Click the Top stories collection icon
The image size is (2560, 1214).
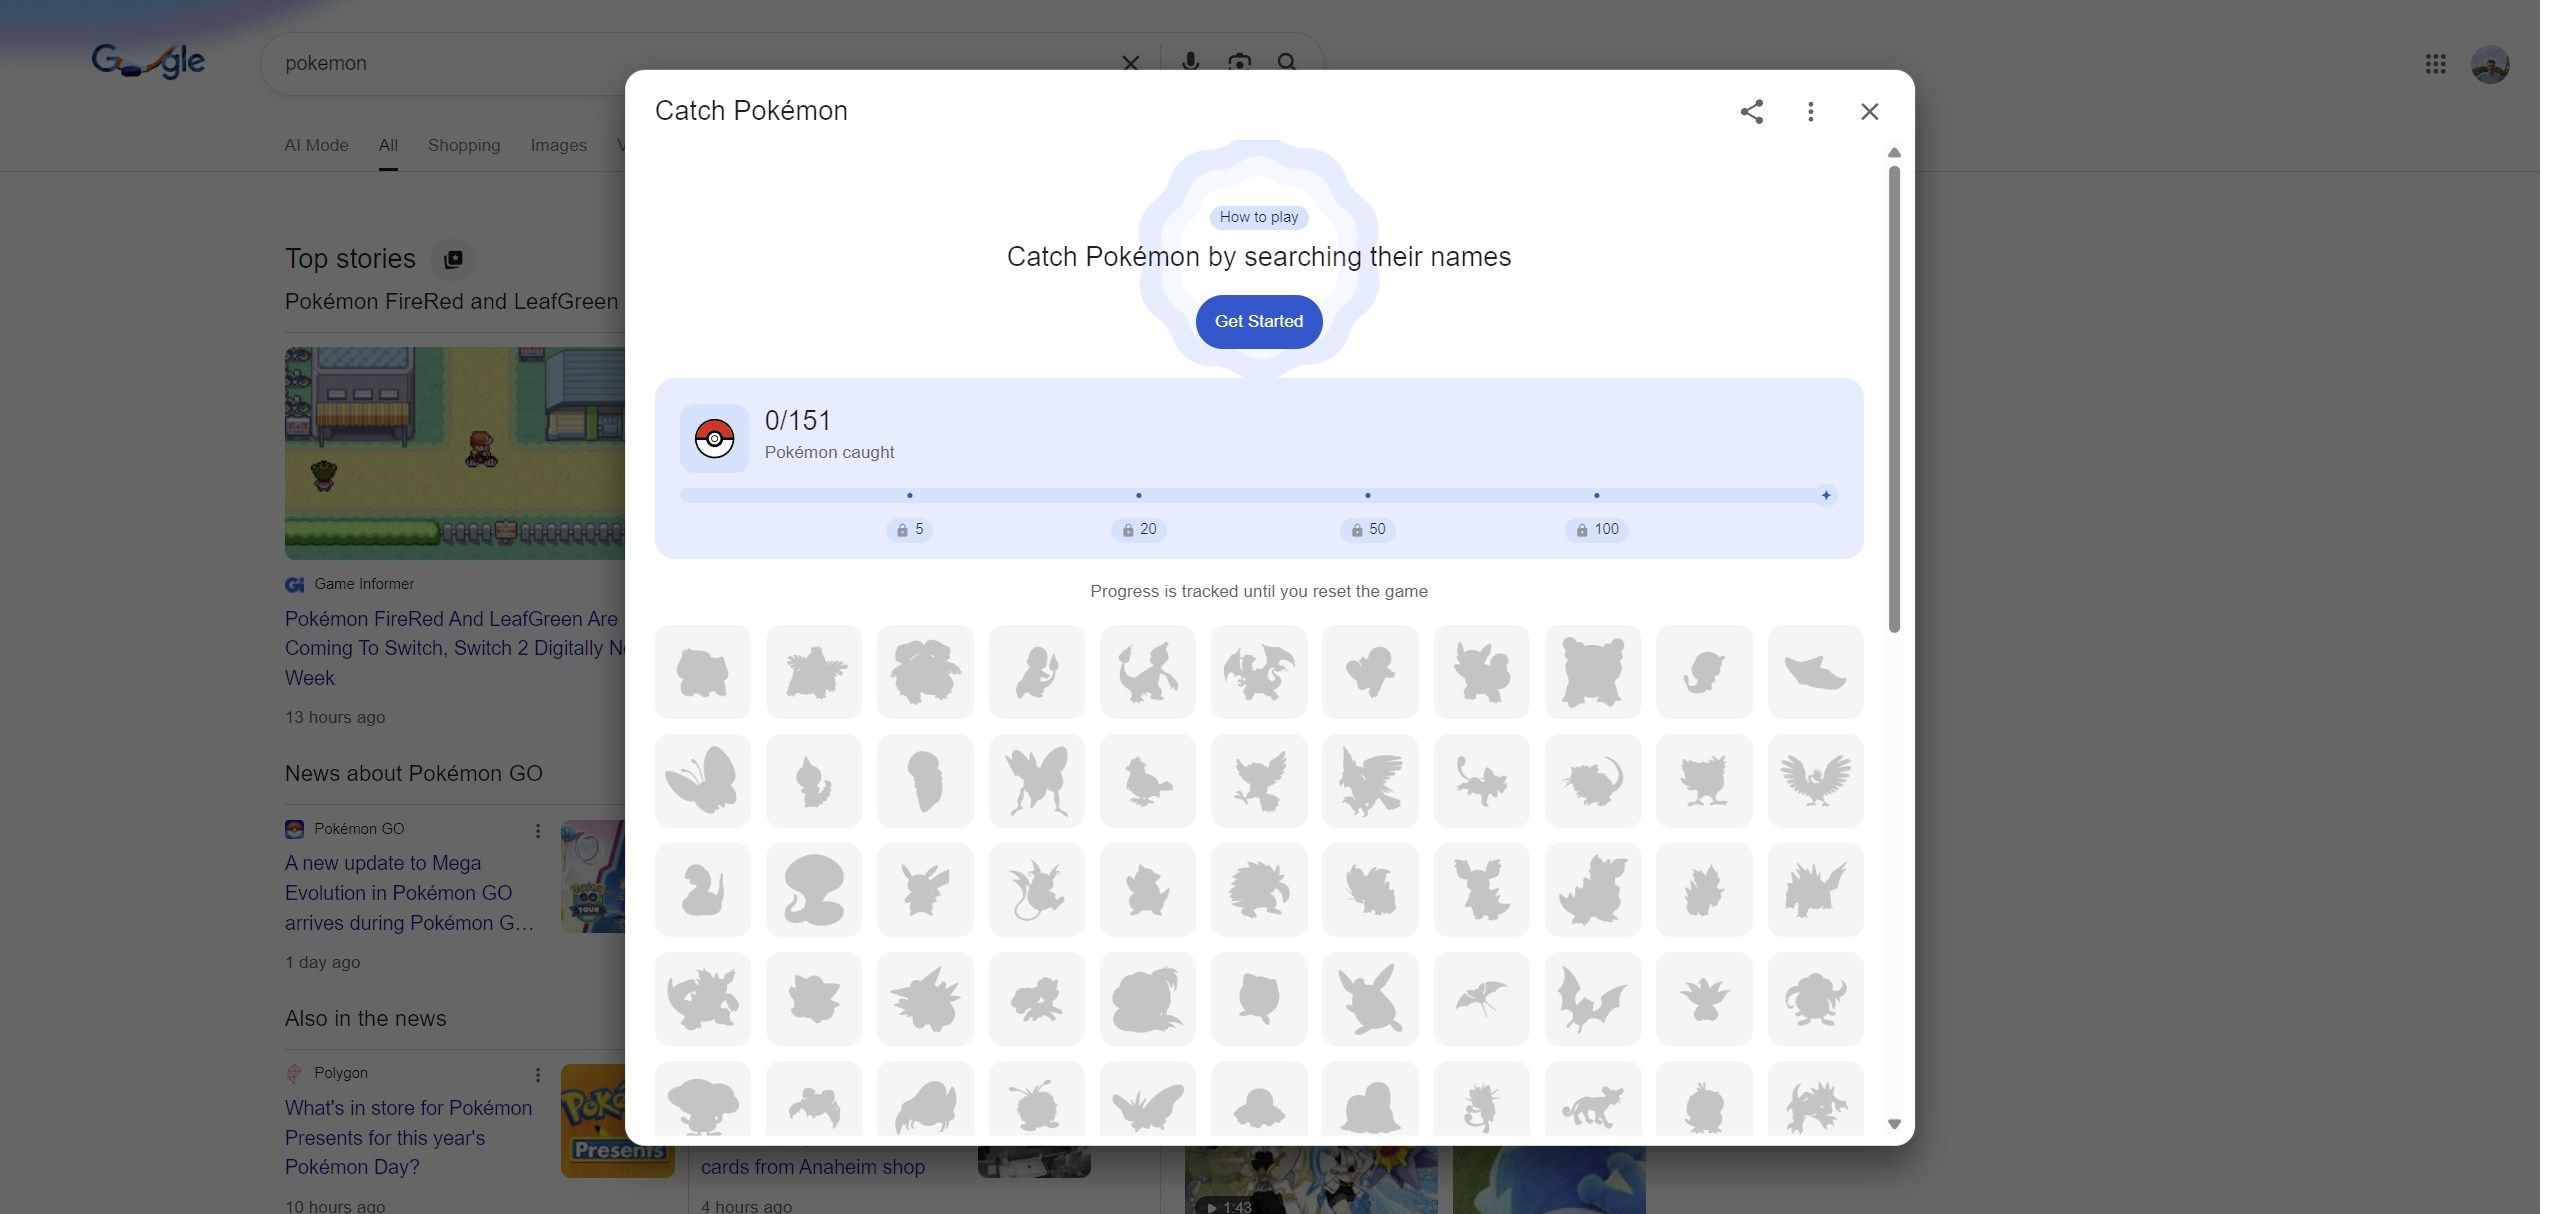(452, 259)
